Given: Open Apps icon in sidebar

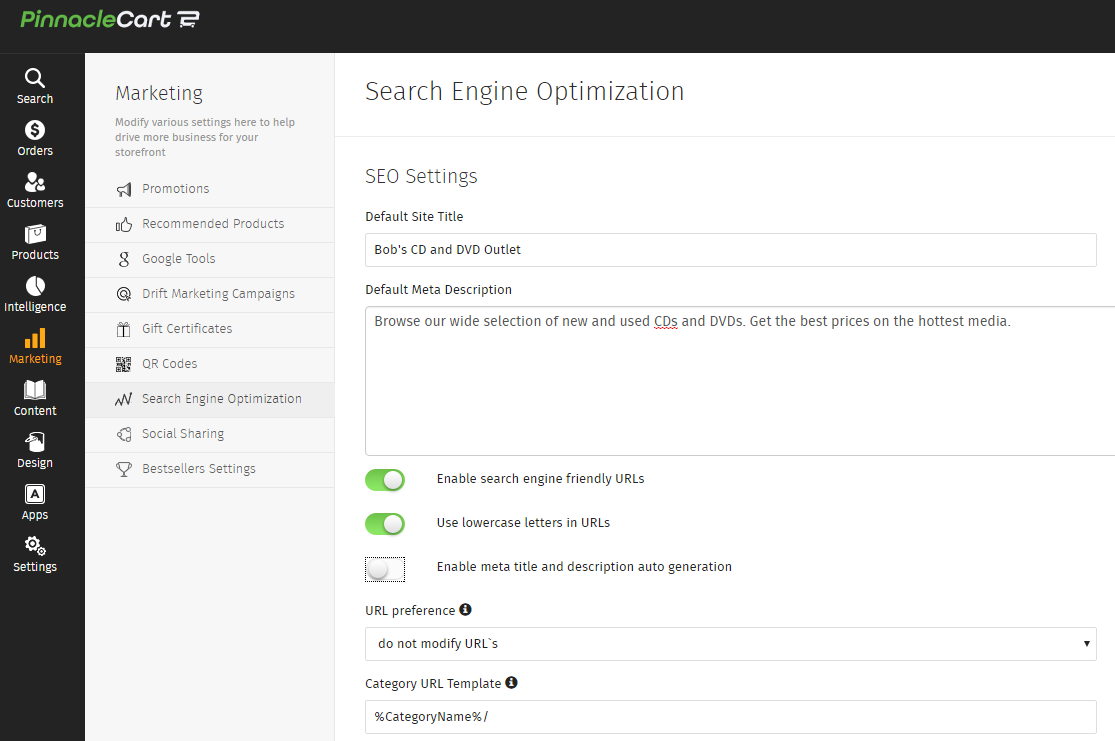Looking at the screenshot, I should coord(35,494).
